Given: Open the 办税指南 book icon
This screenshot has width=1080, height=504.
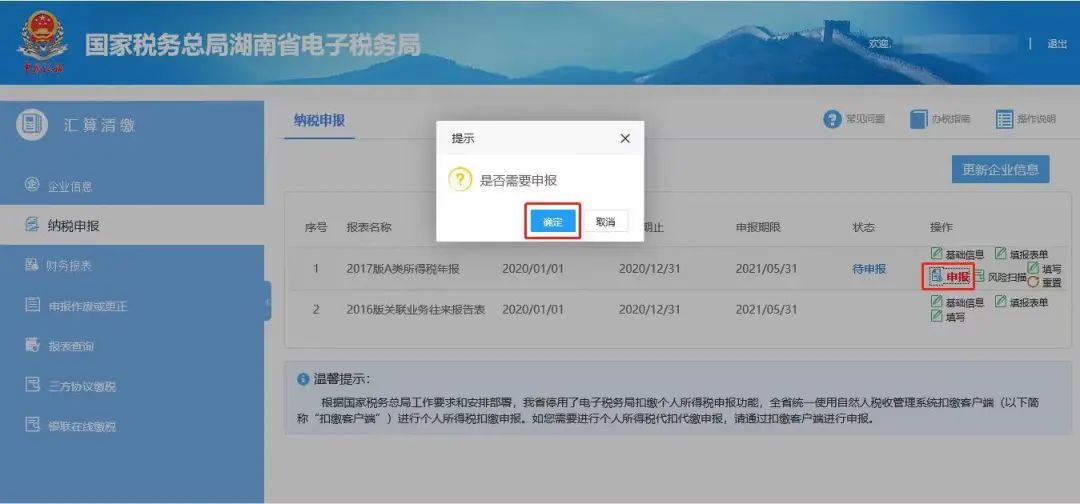Looking at the screenshot, I should pyautogui.click(x=918, y=119).
